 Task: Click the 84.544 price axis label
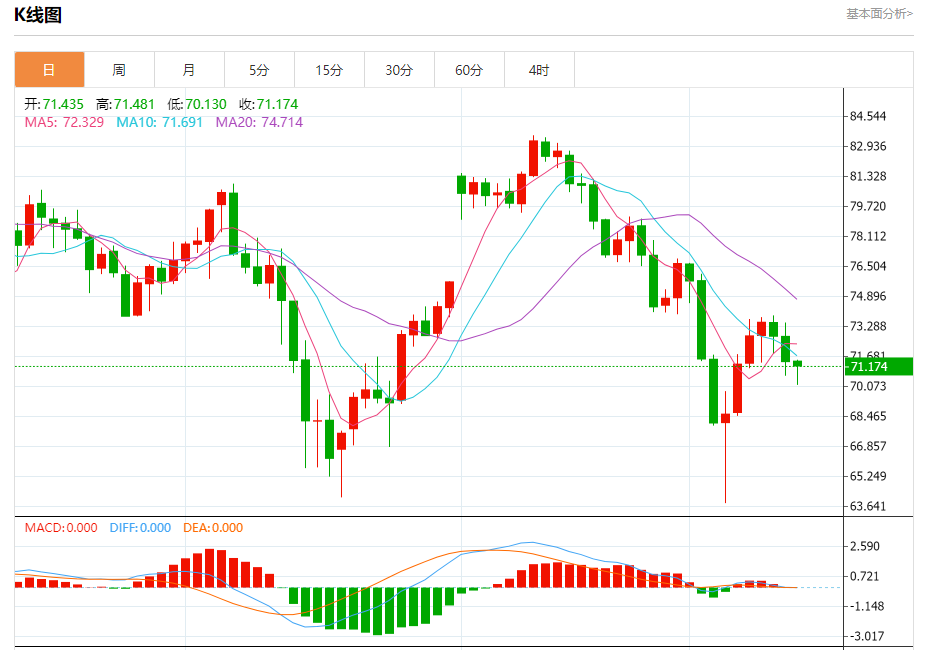point(868,116)
